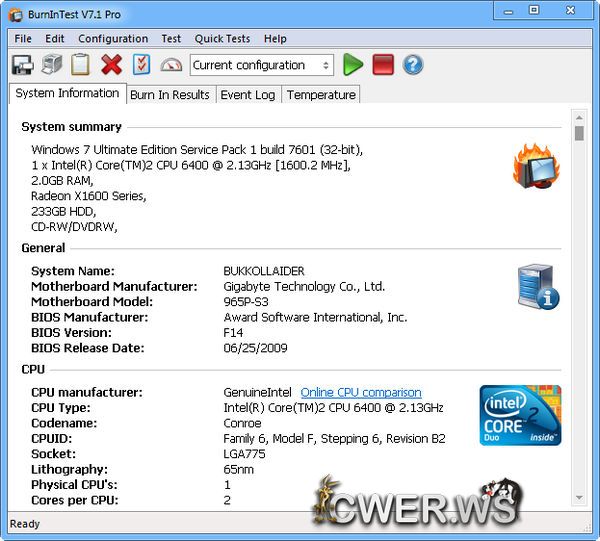Click the vertical scrollbar thumb
This screenshot has width=600, height=541.
click(579, 134)
